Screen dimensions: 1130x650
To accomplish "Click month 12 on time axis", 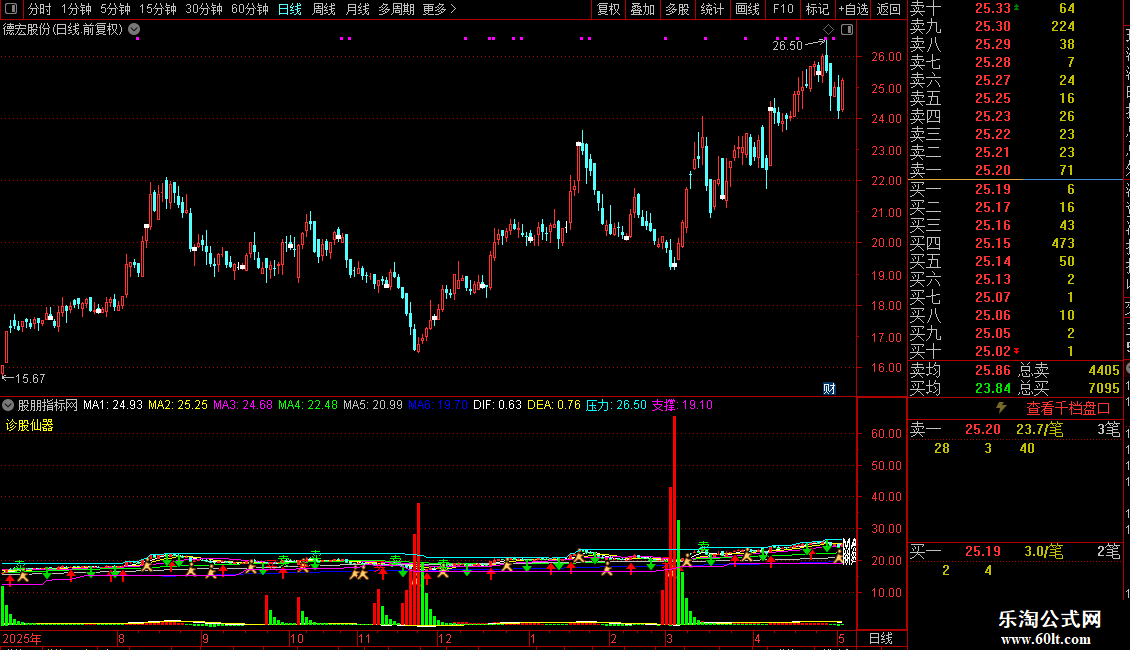I will pos(445,638).
